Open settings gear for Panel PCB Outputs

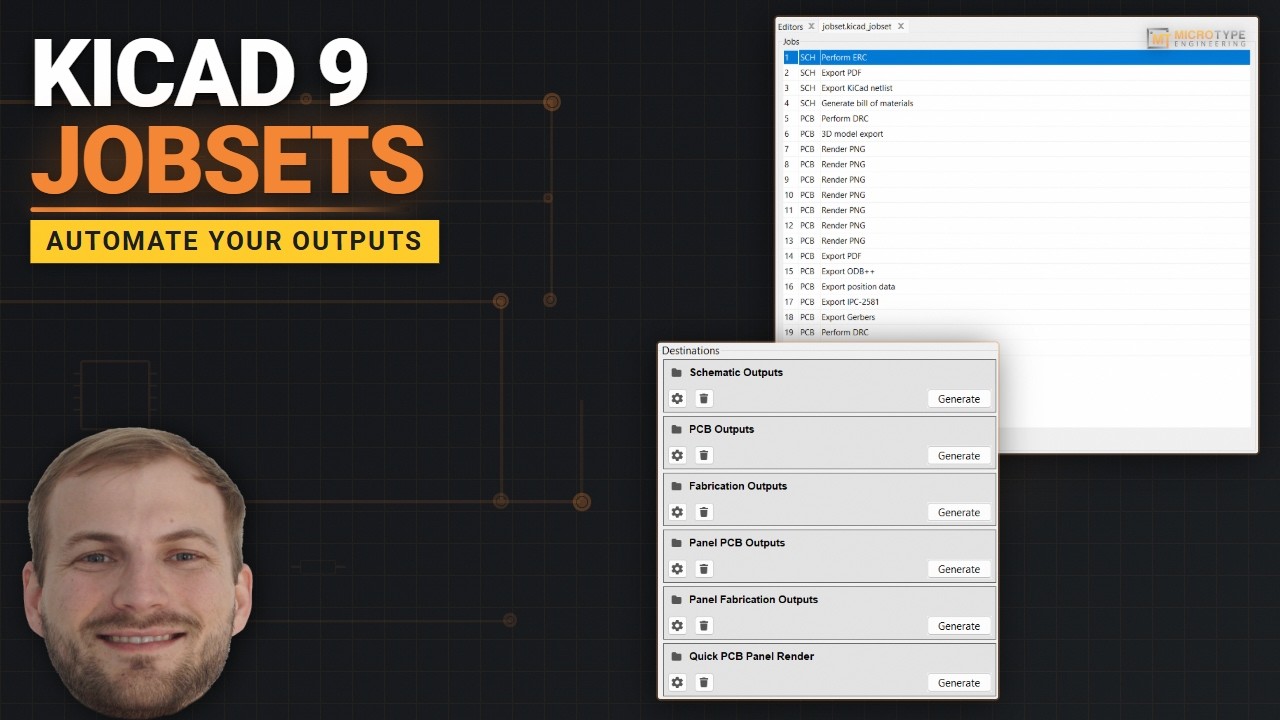(677, 569)
